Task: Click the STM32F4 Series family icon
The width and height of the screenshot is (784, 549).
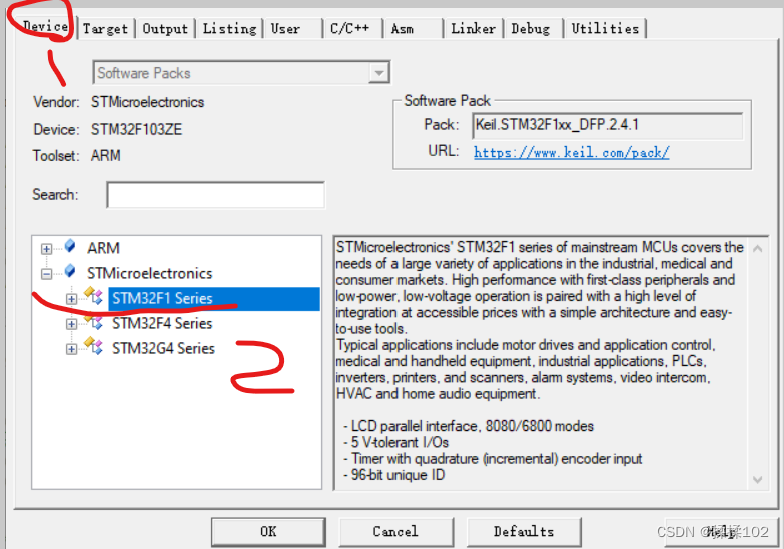Action: pos(94,321)
